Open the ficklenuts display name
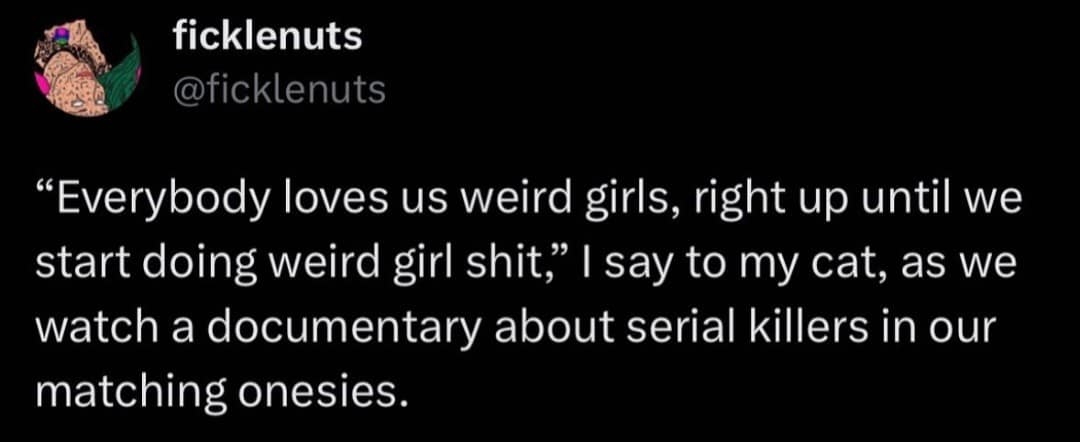Screen dimensions: 1080x442 coord(267,39)
